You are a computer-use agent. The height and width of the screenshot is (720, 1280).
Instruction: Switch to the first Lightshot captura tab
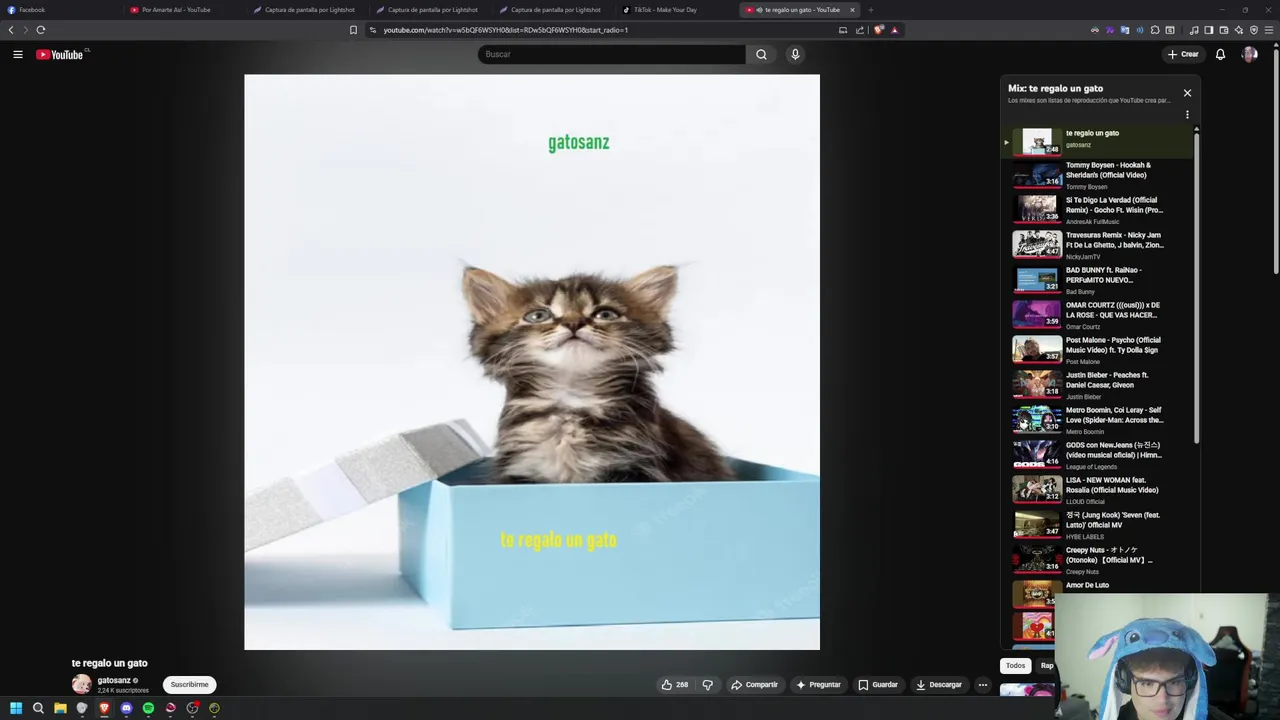(x=307, y=10)
